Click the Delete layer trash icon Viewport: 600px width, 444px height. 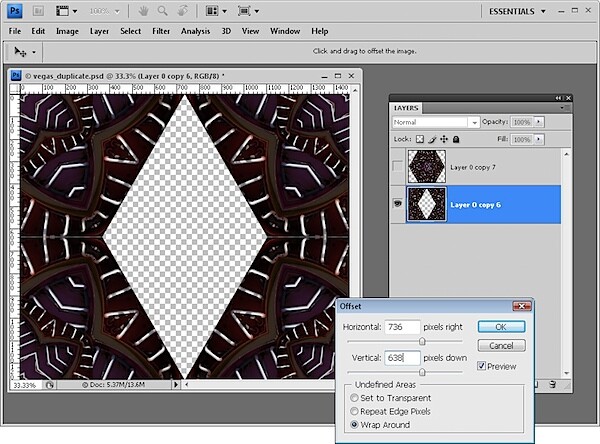552,384
